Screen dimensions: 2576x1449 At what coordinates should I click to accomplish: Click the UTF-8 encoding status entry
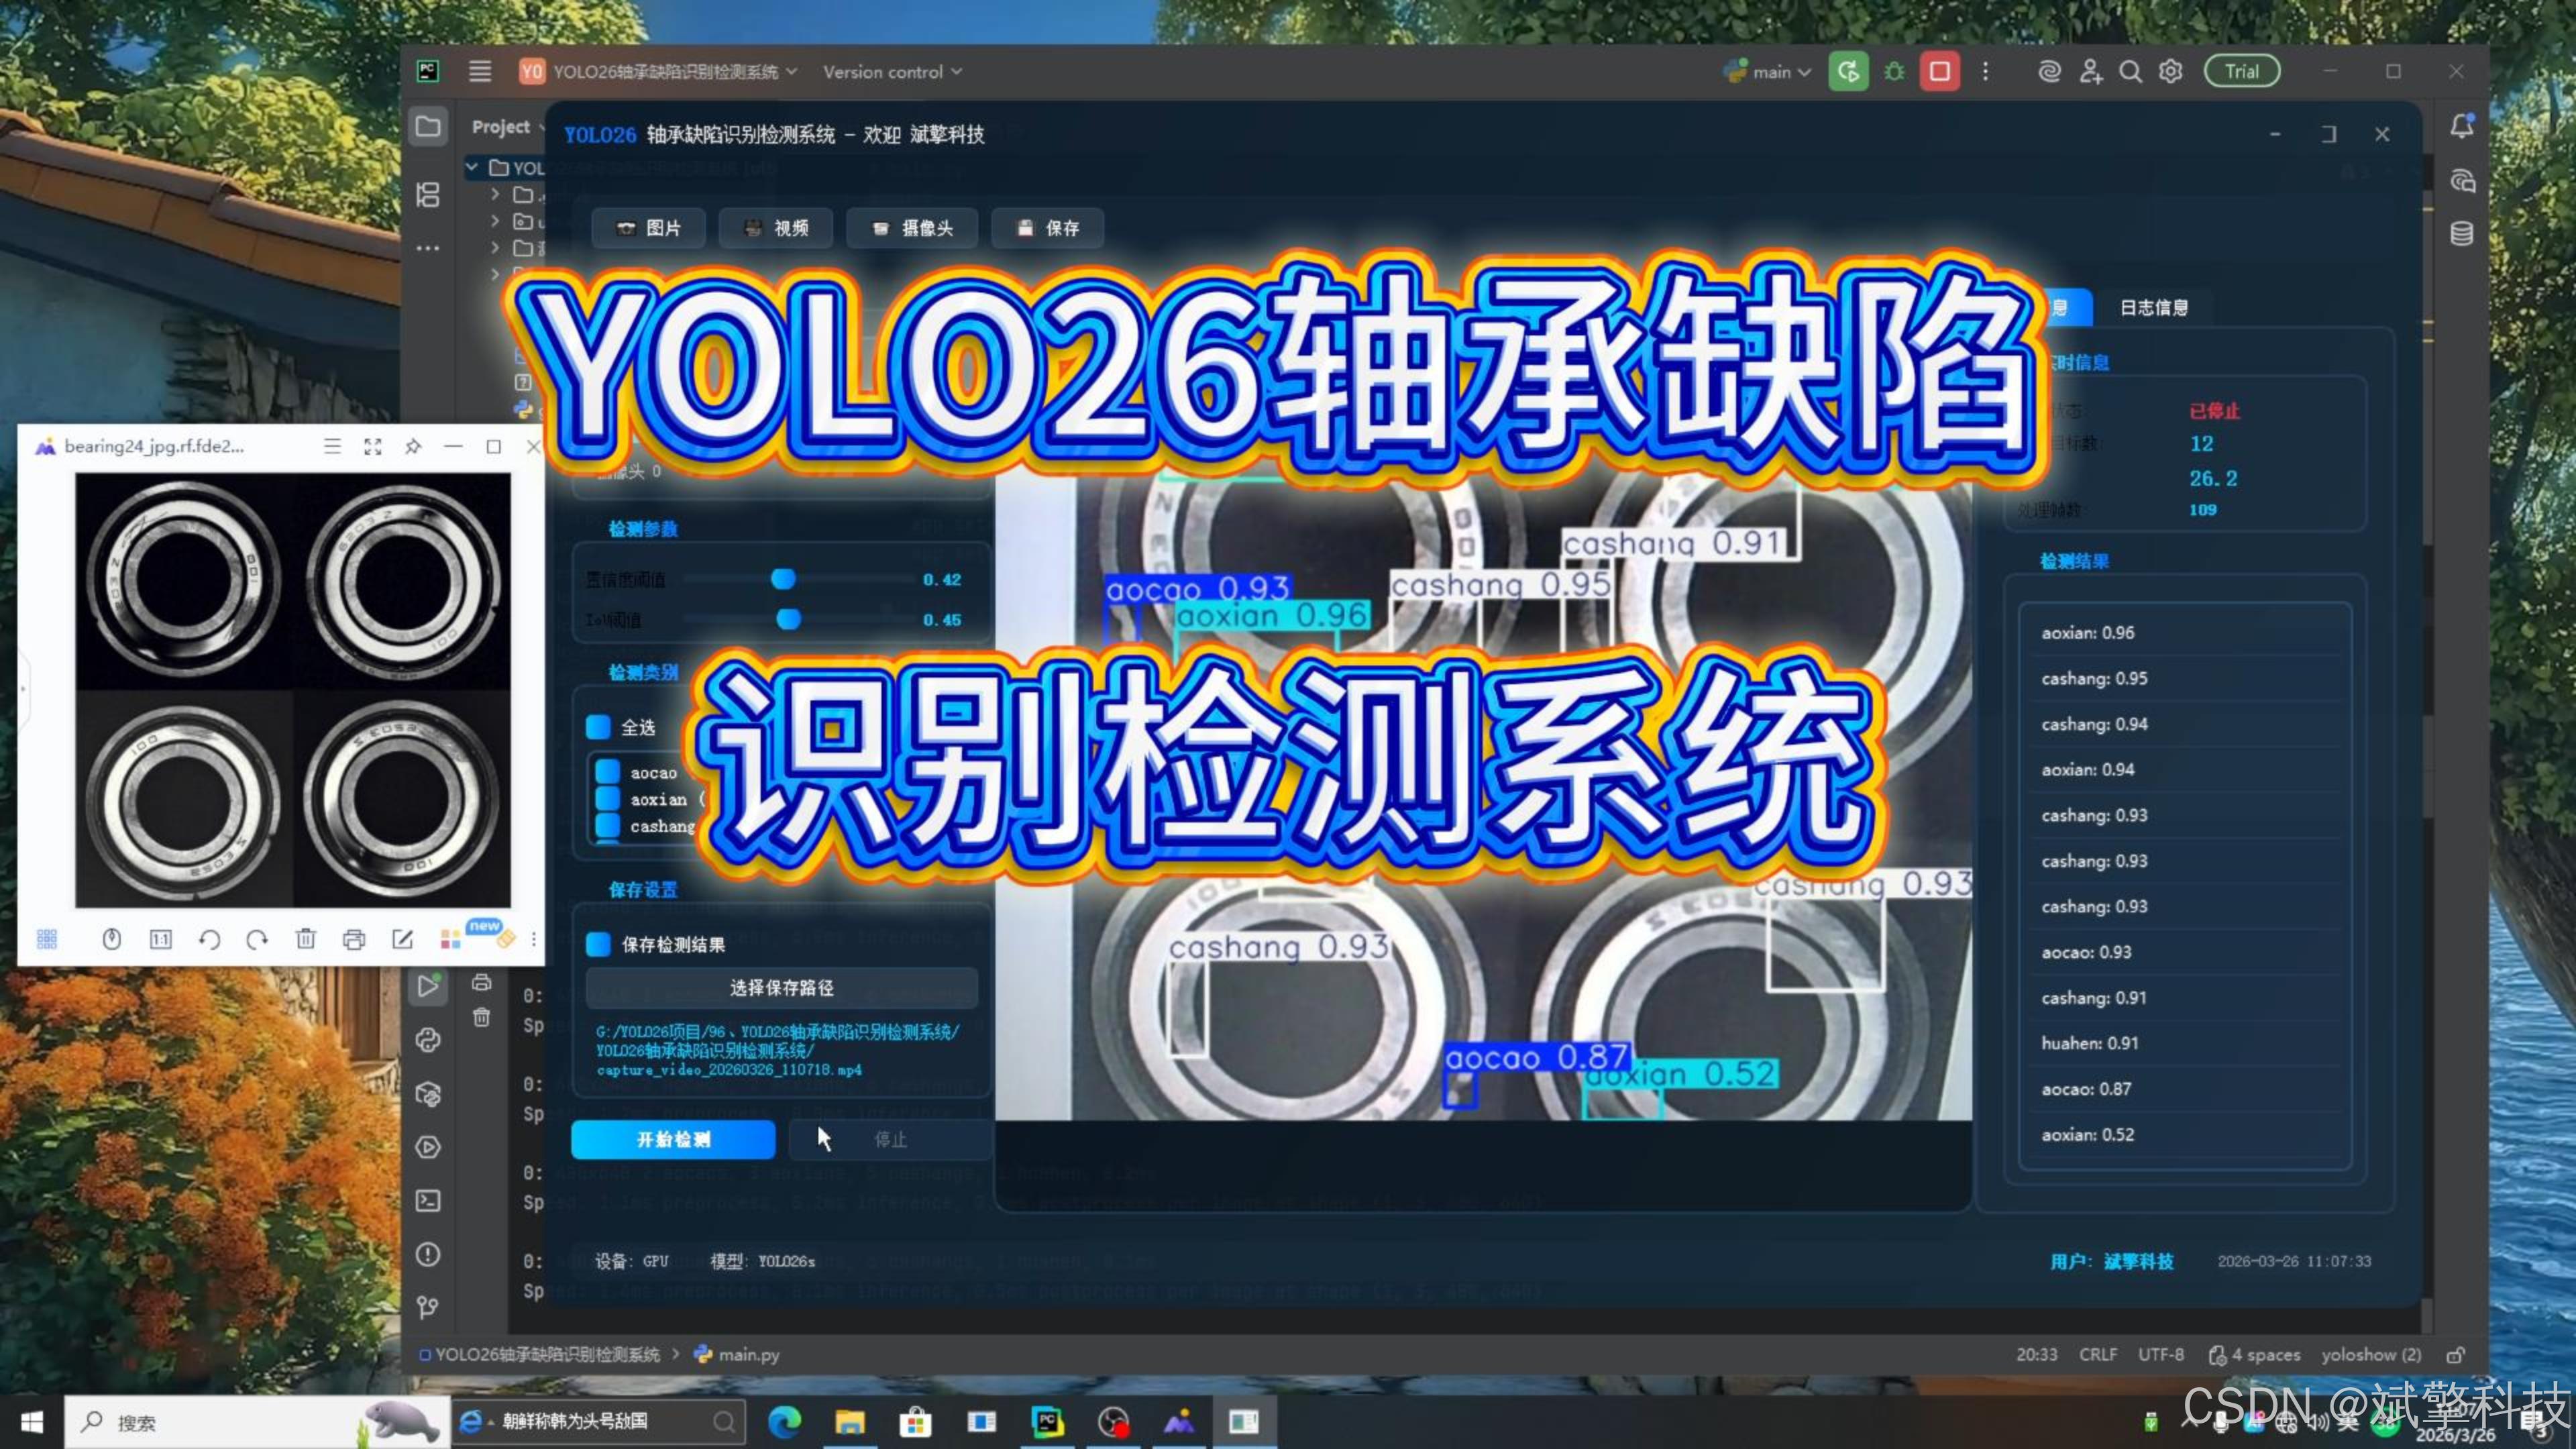2160,1354
